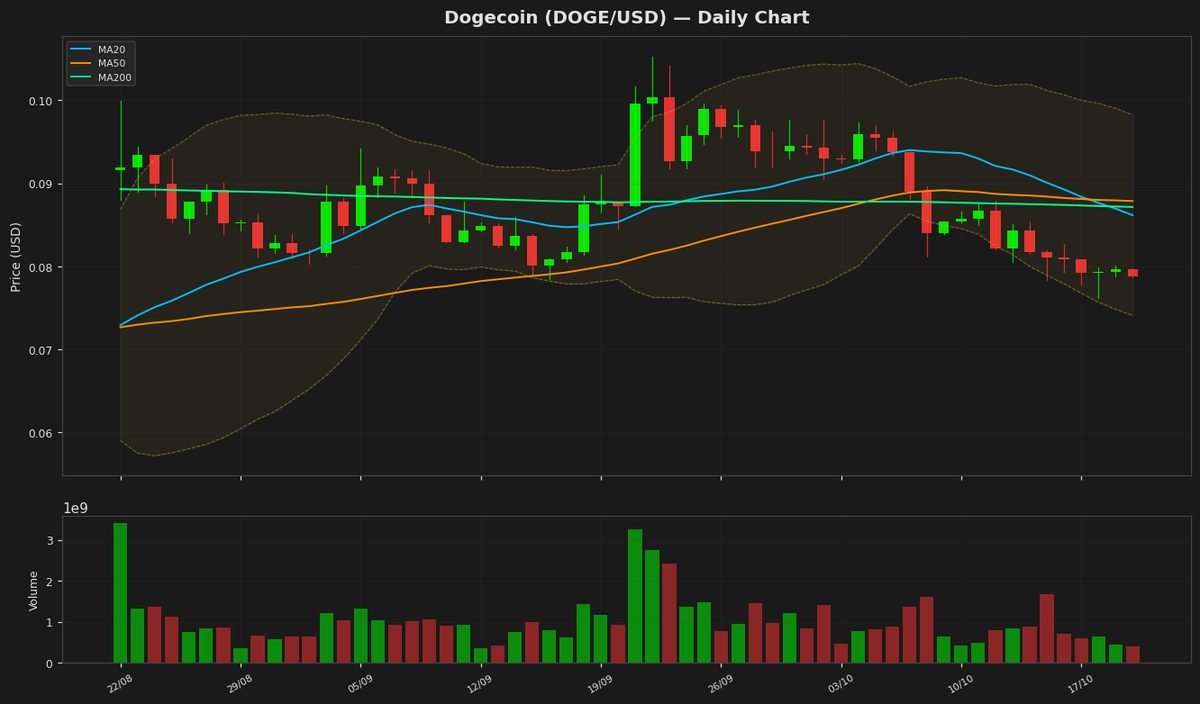The height and width of the screenshot is (704, 1200).
Task: Click the volume axis tick "2"
Action: [x=50, y=581]
